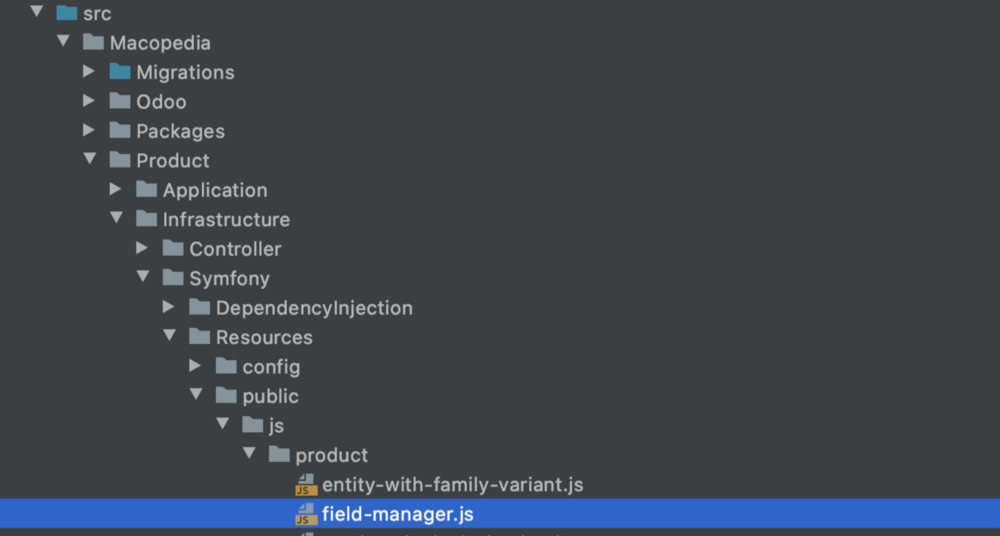Select the Resources folder label
The image size is (1000, 536).
point(264,337)
